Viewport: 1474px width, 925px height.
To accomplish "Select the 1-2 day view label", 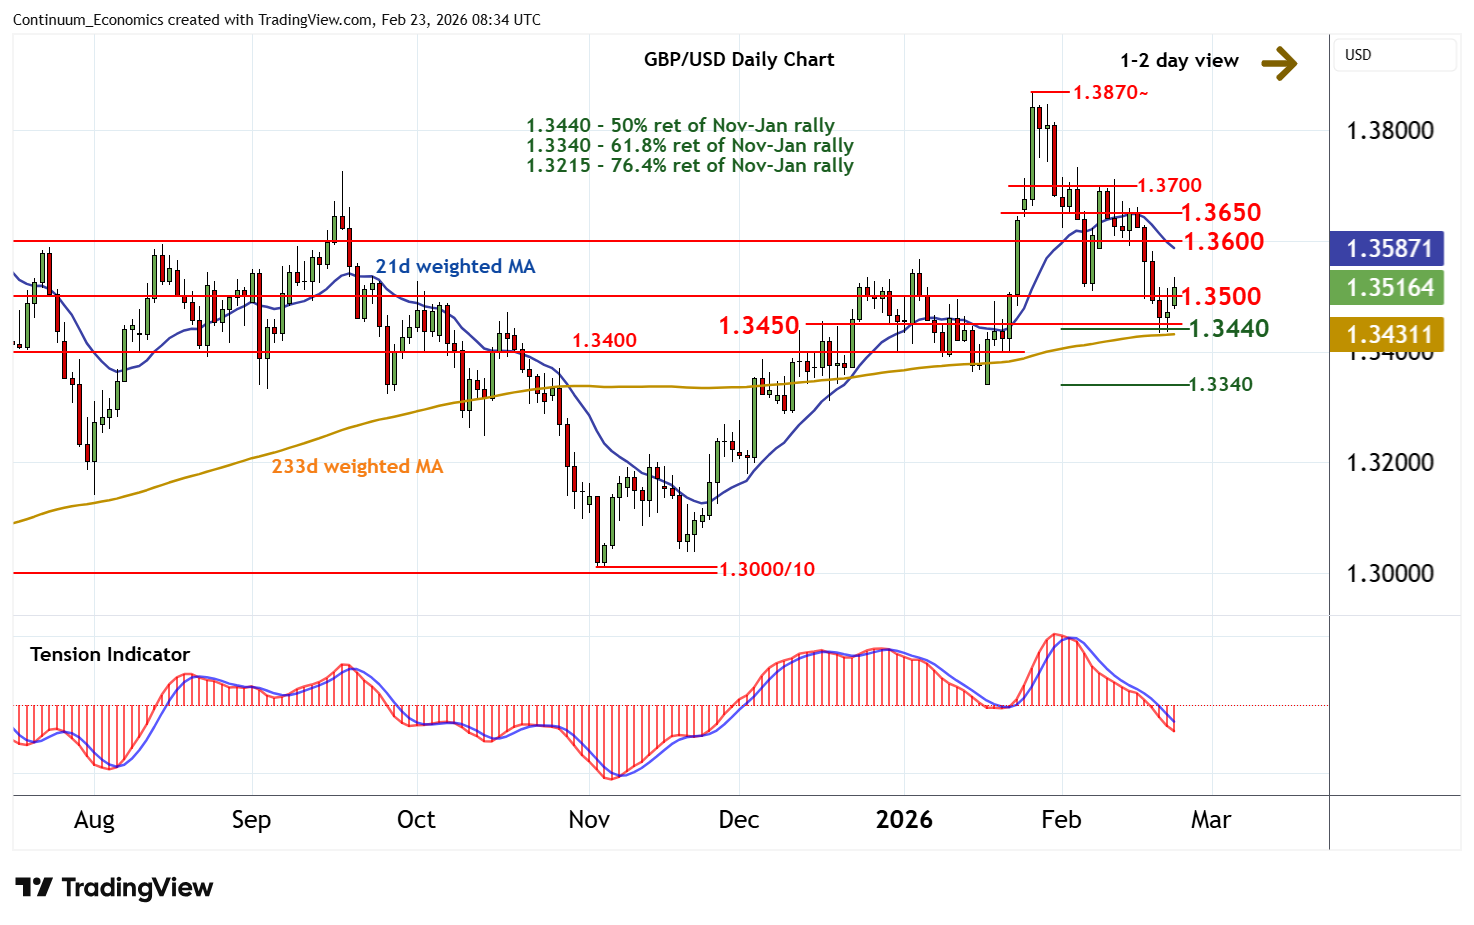I will click(x=1179, y=61).
